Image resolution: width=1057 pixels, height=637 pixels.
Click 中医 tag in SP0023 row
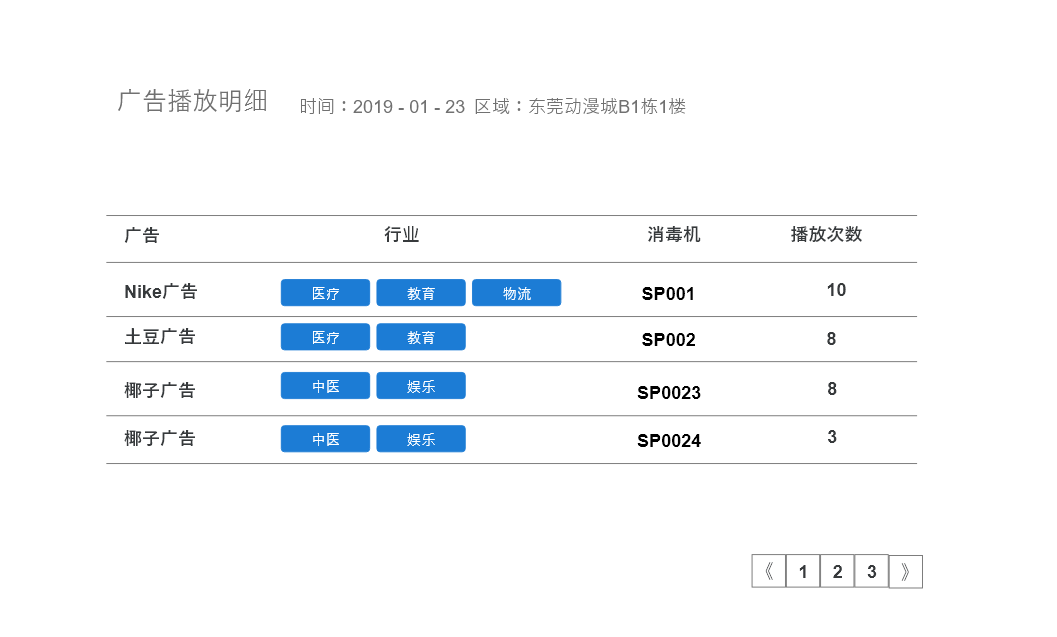pyautogui.click(x=325, y=386)
